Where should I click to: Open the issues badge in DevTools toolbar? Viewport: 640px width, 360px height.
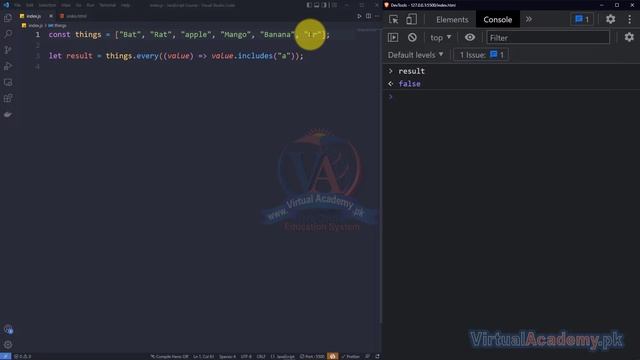pyautogui.click(x=582, y=19)
